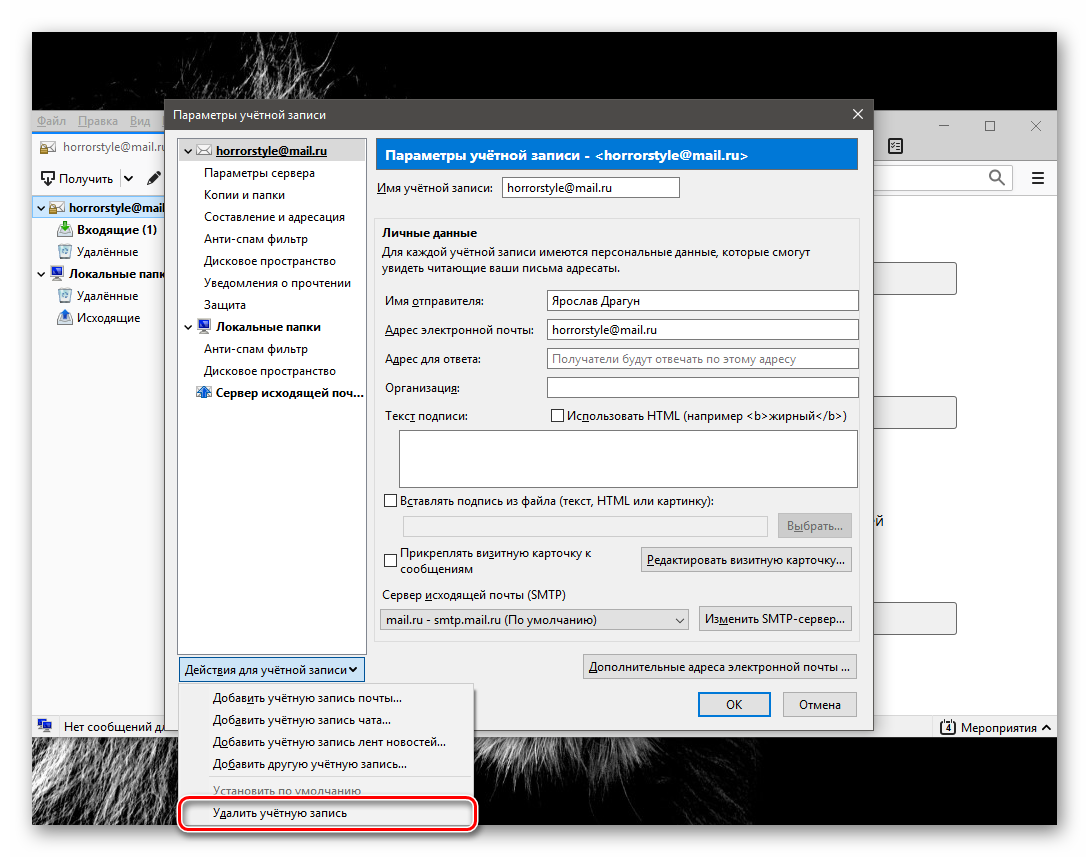Choose Добавить учётную запись лент новостей

[x=329, y=742]
